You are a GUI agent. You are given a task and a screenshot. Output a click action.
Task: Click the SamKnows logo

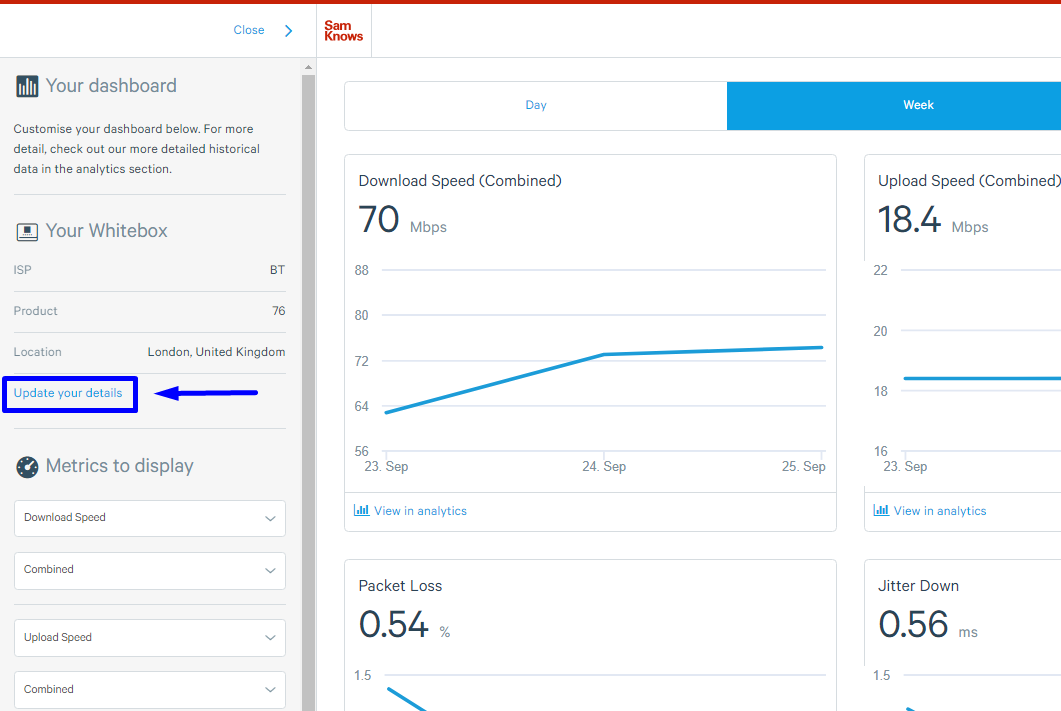click(x=343, y=31)
